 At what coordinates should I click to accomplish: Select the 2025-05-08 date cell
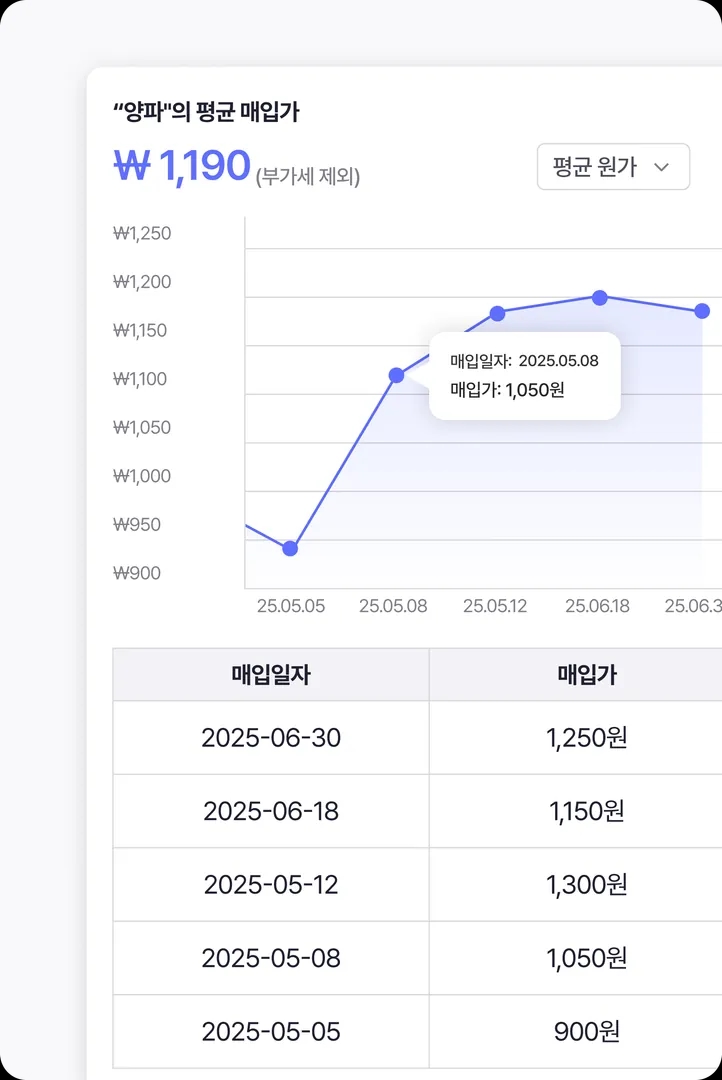coord(271,958)
